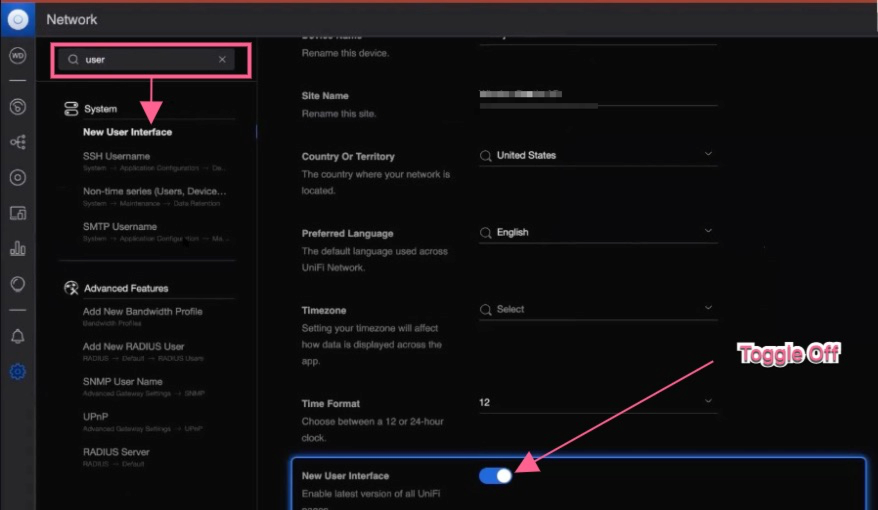This screenshot has height=510, width=878.
Task: Click the New User Interface label
Action: click(x=345, y=476)
